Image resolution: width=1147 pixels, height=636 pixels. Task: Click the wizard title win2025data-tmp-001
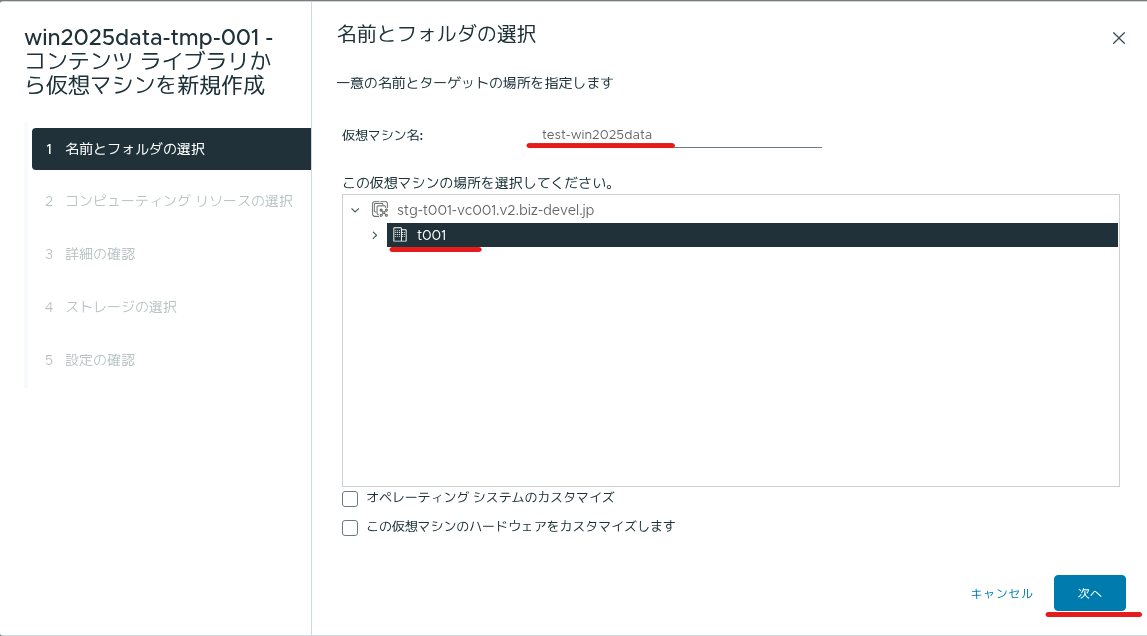pyautogui.click(x=148, y=61)
